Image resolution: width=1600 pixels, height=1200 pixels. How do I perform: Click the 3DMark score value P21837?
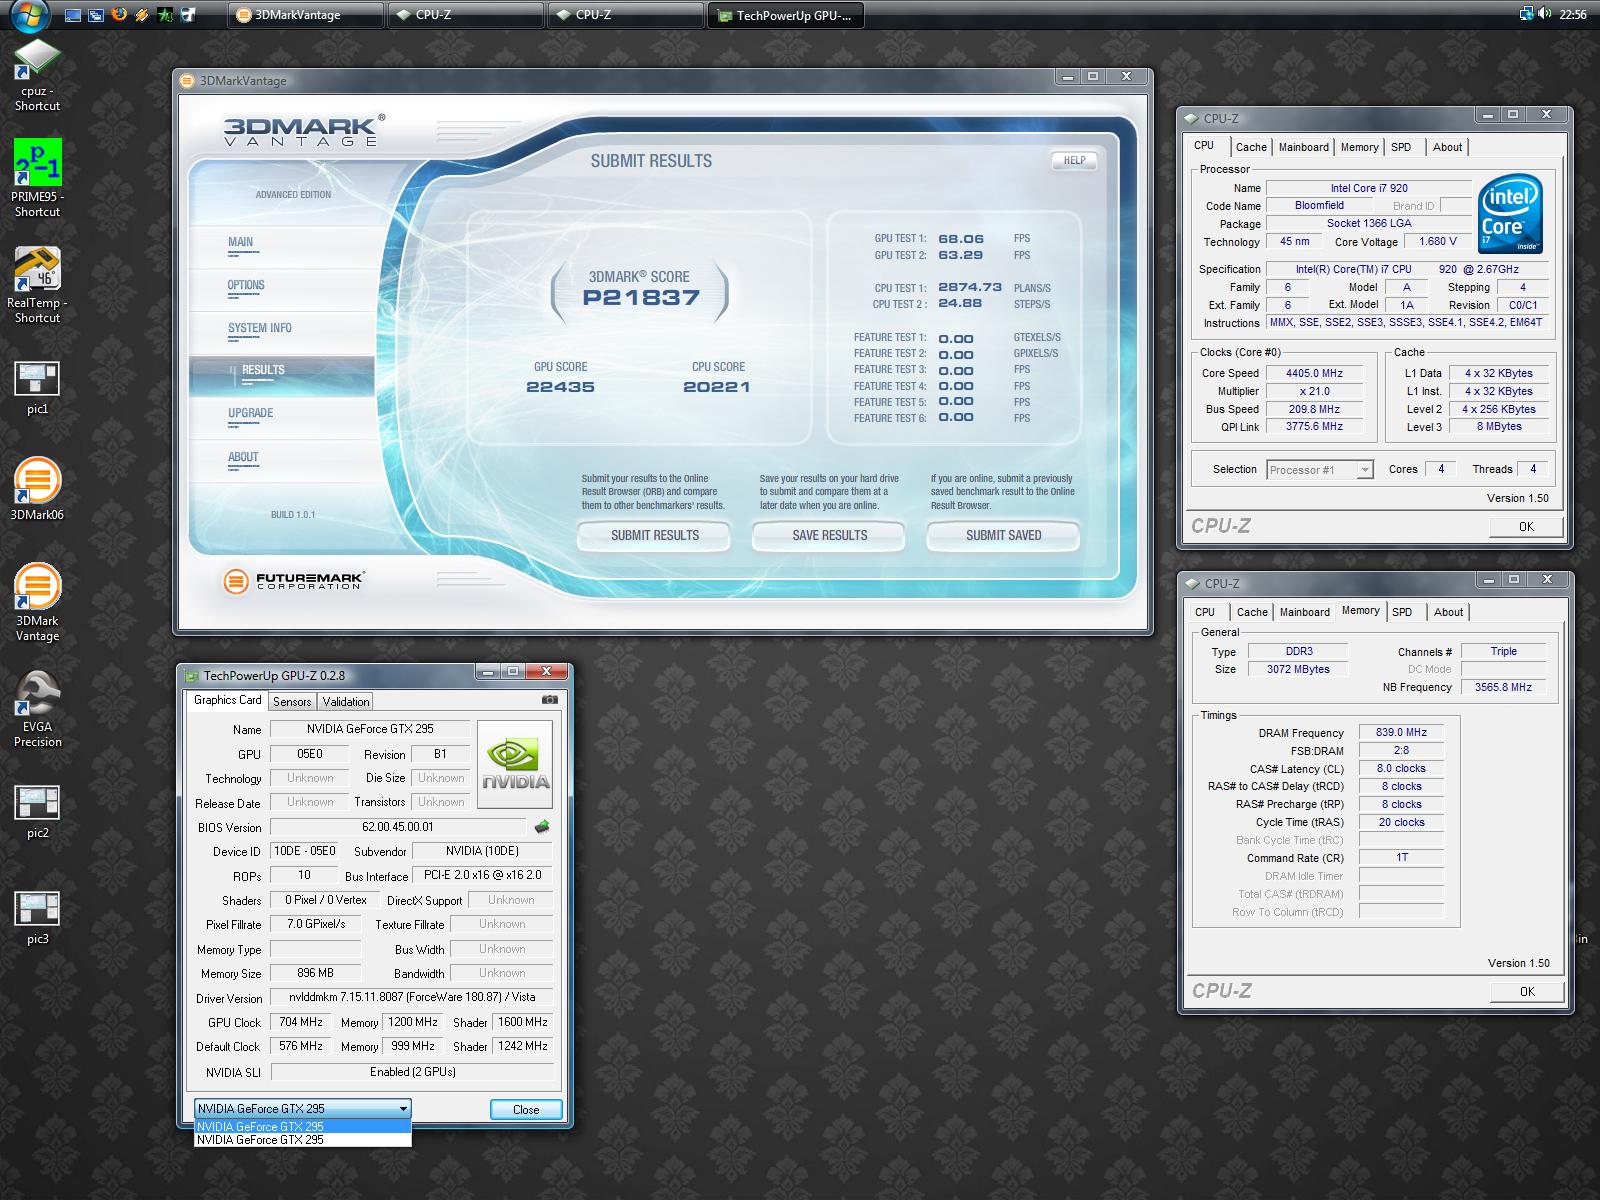(641, 297)
